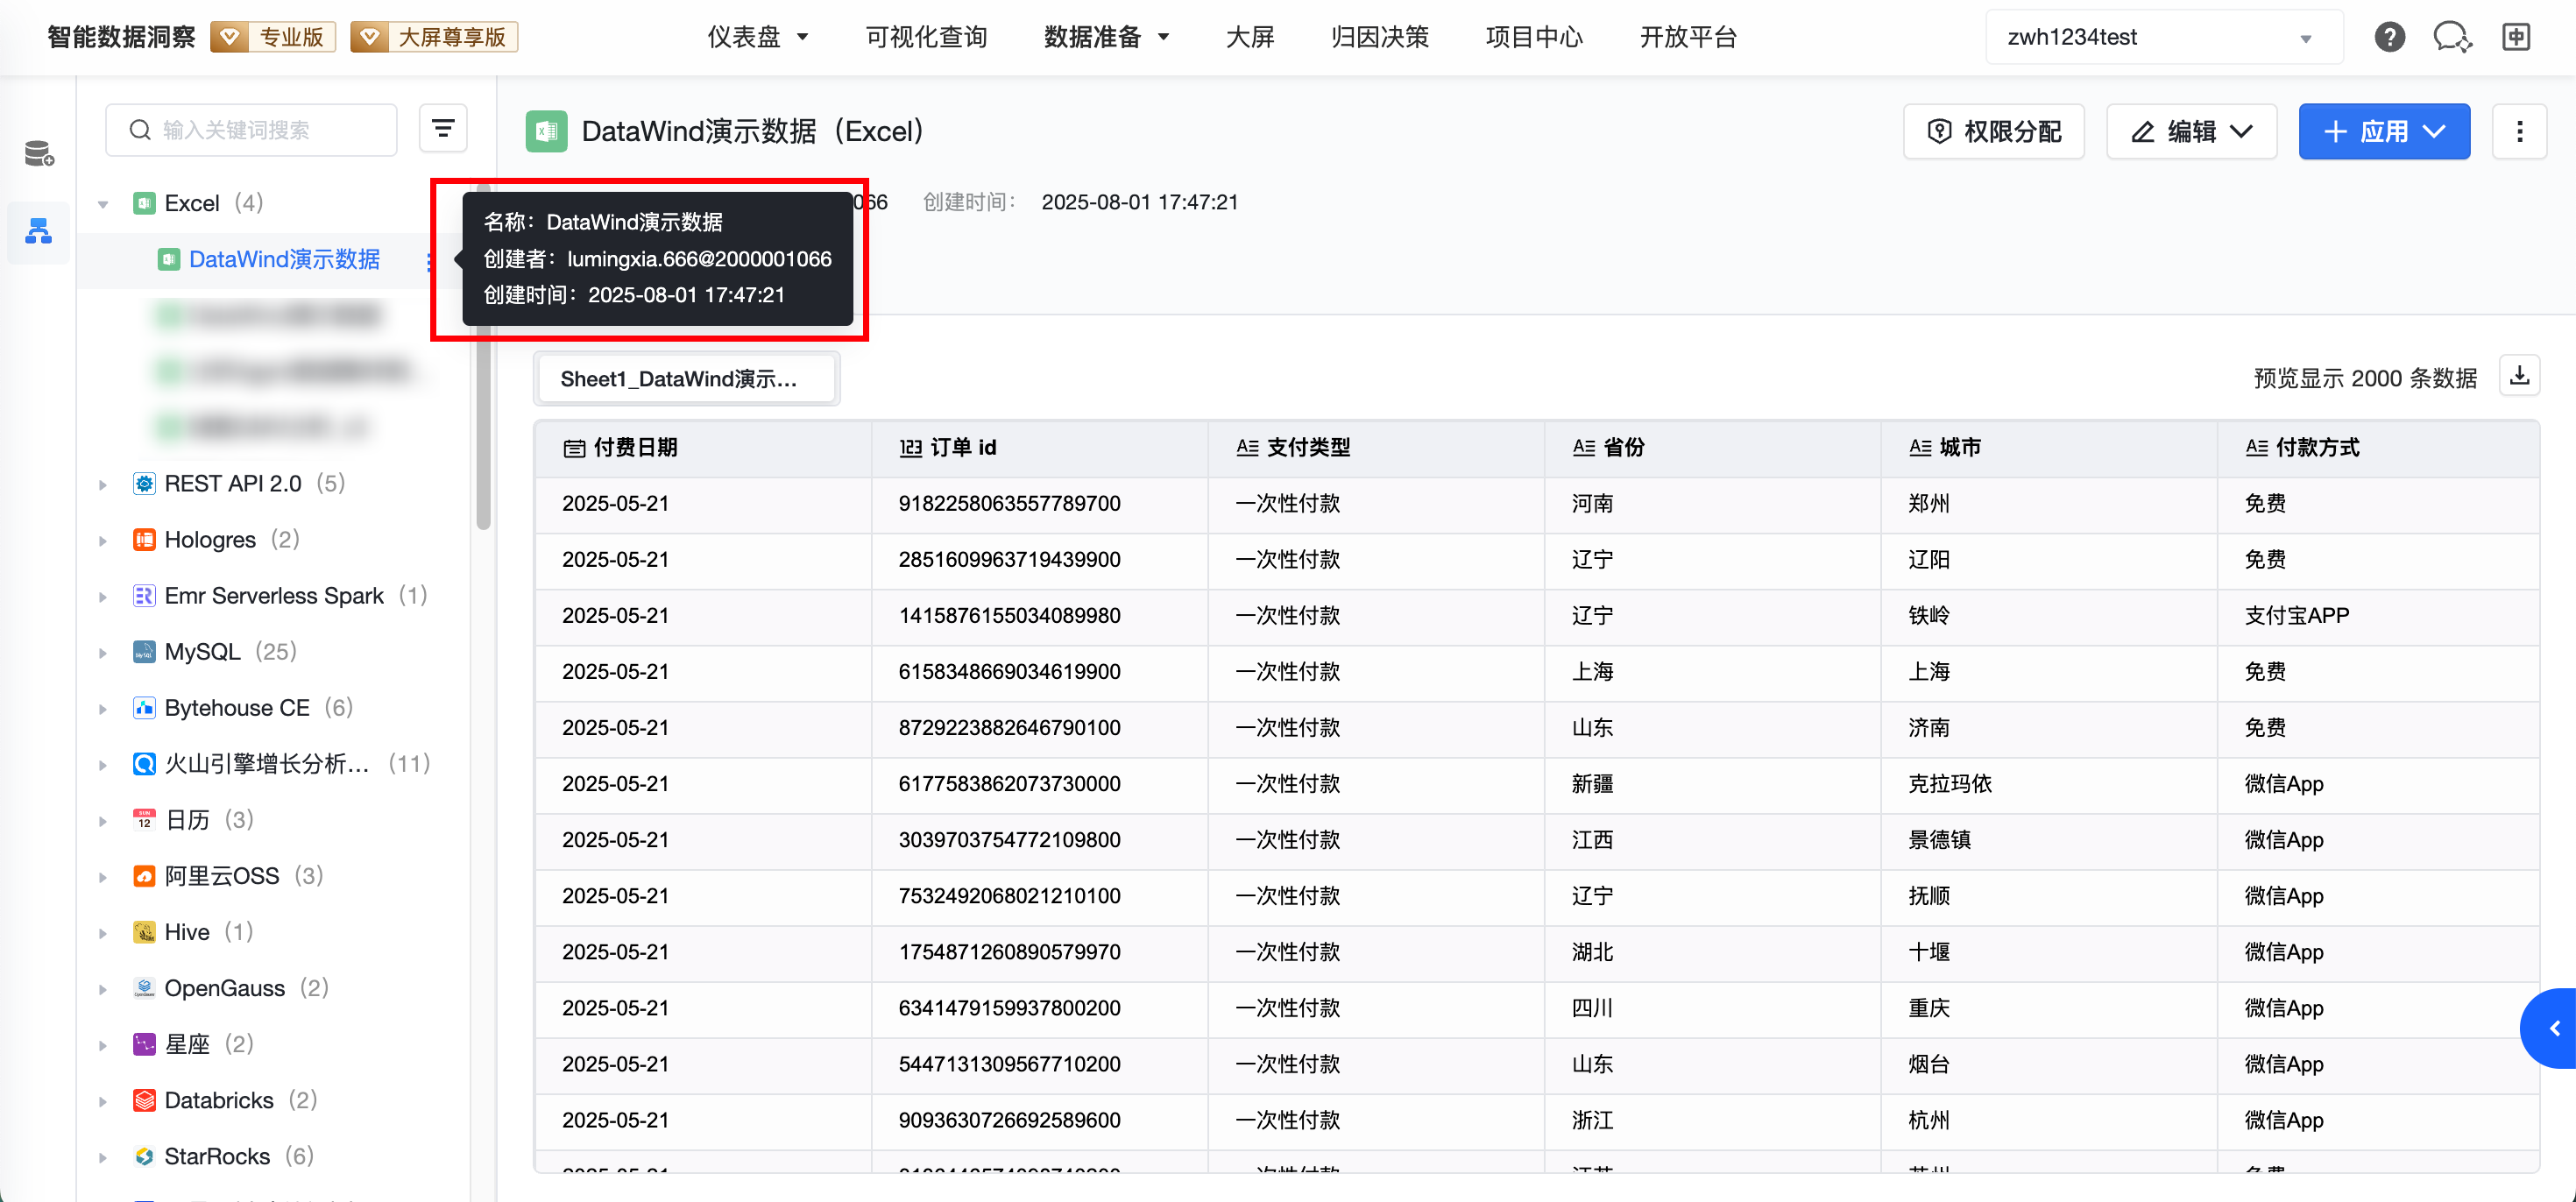Click the add-panel icon in top-right corner
This screenshot has width=2576, height=1202.
(x=2515, y=37)
